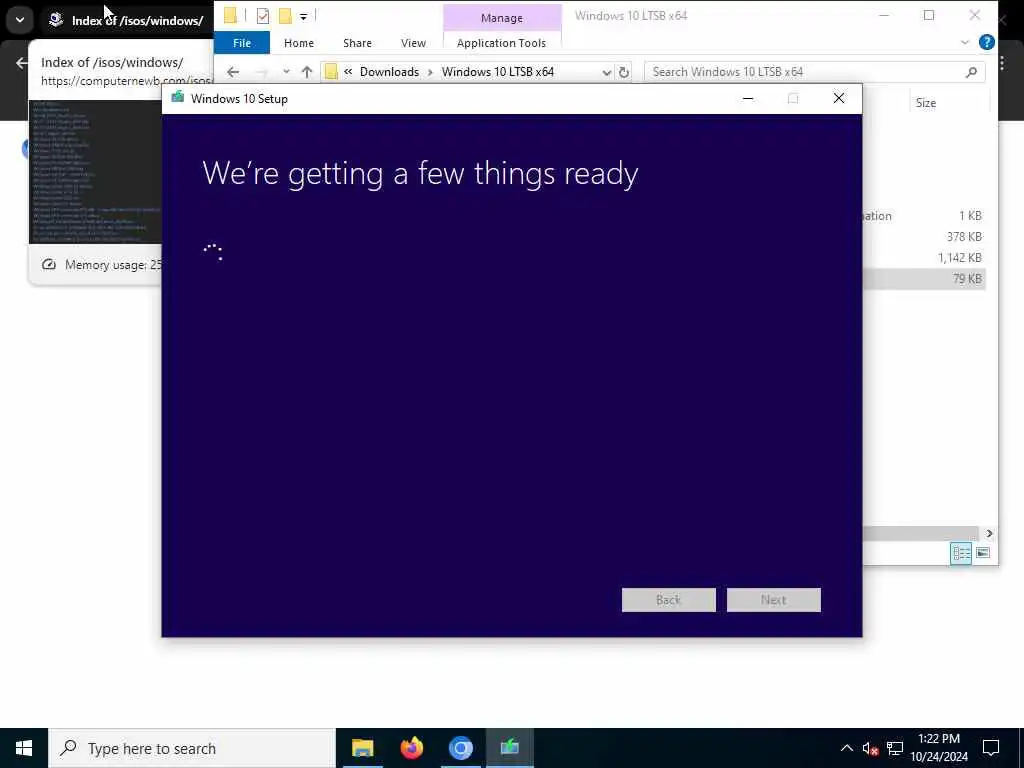Navigate up one folder level
The image size is (1024, 768).
pos(307,72)
